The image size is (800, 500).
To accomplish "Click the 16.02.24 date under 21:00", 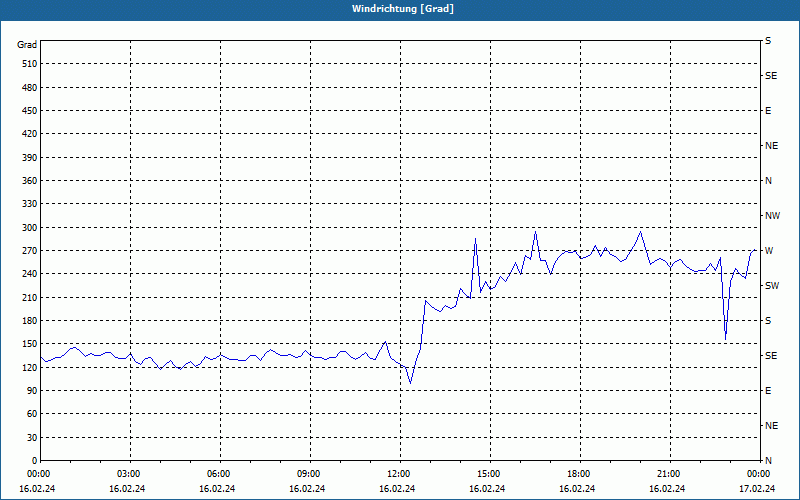I will (x=667, y=489).
